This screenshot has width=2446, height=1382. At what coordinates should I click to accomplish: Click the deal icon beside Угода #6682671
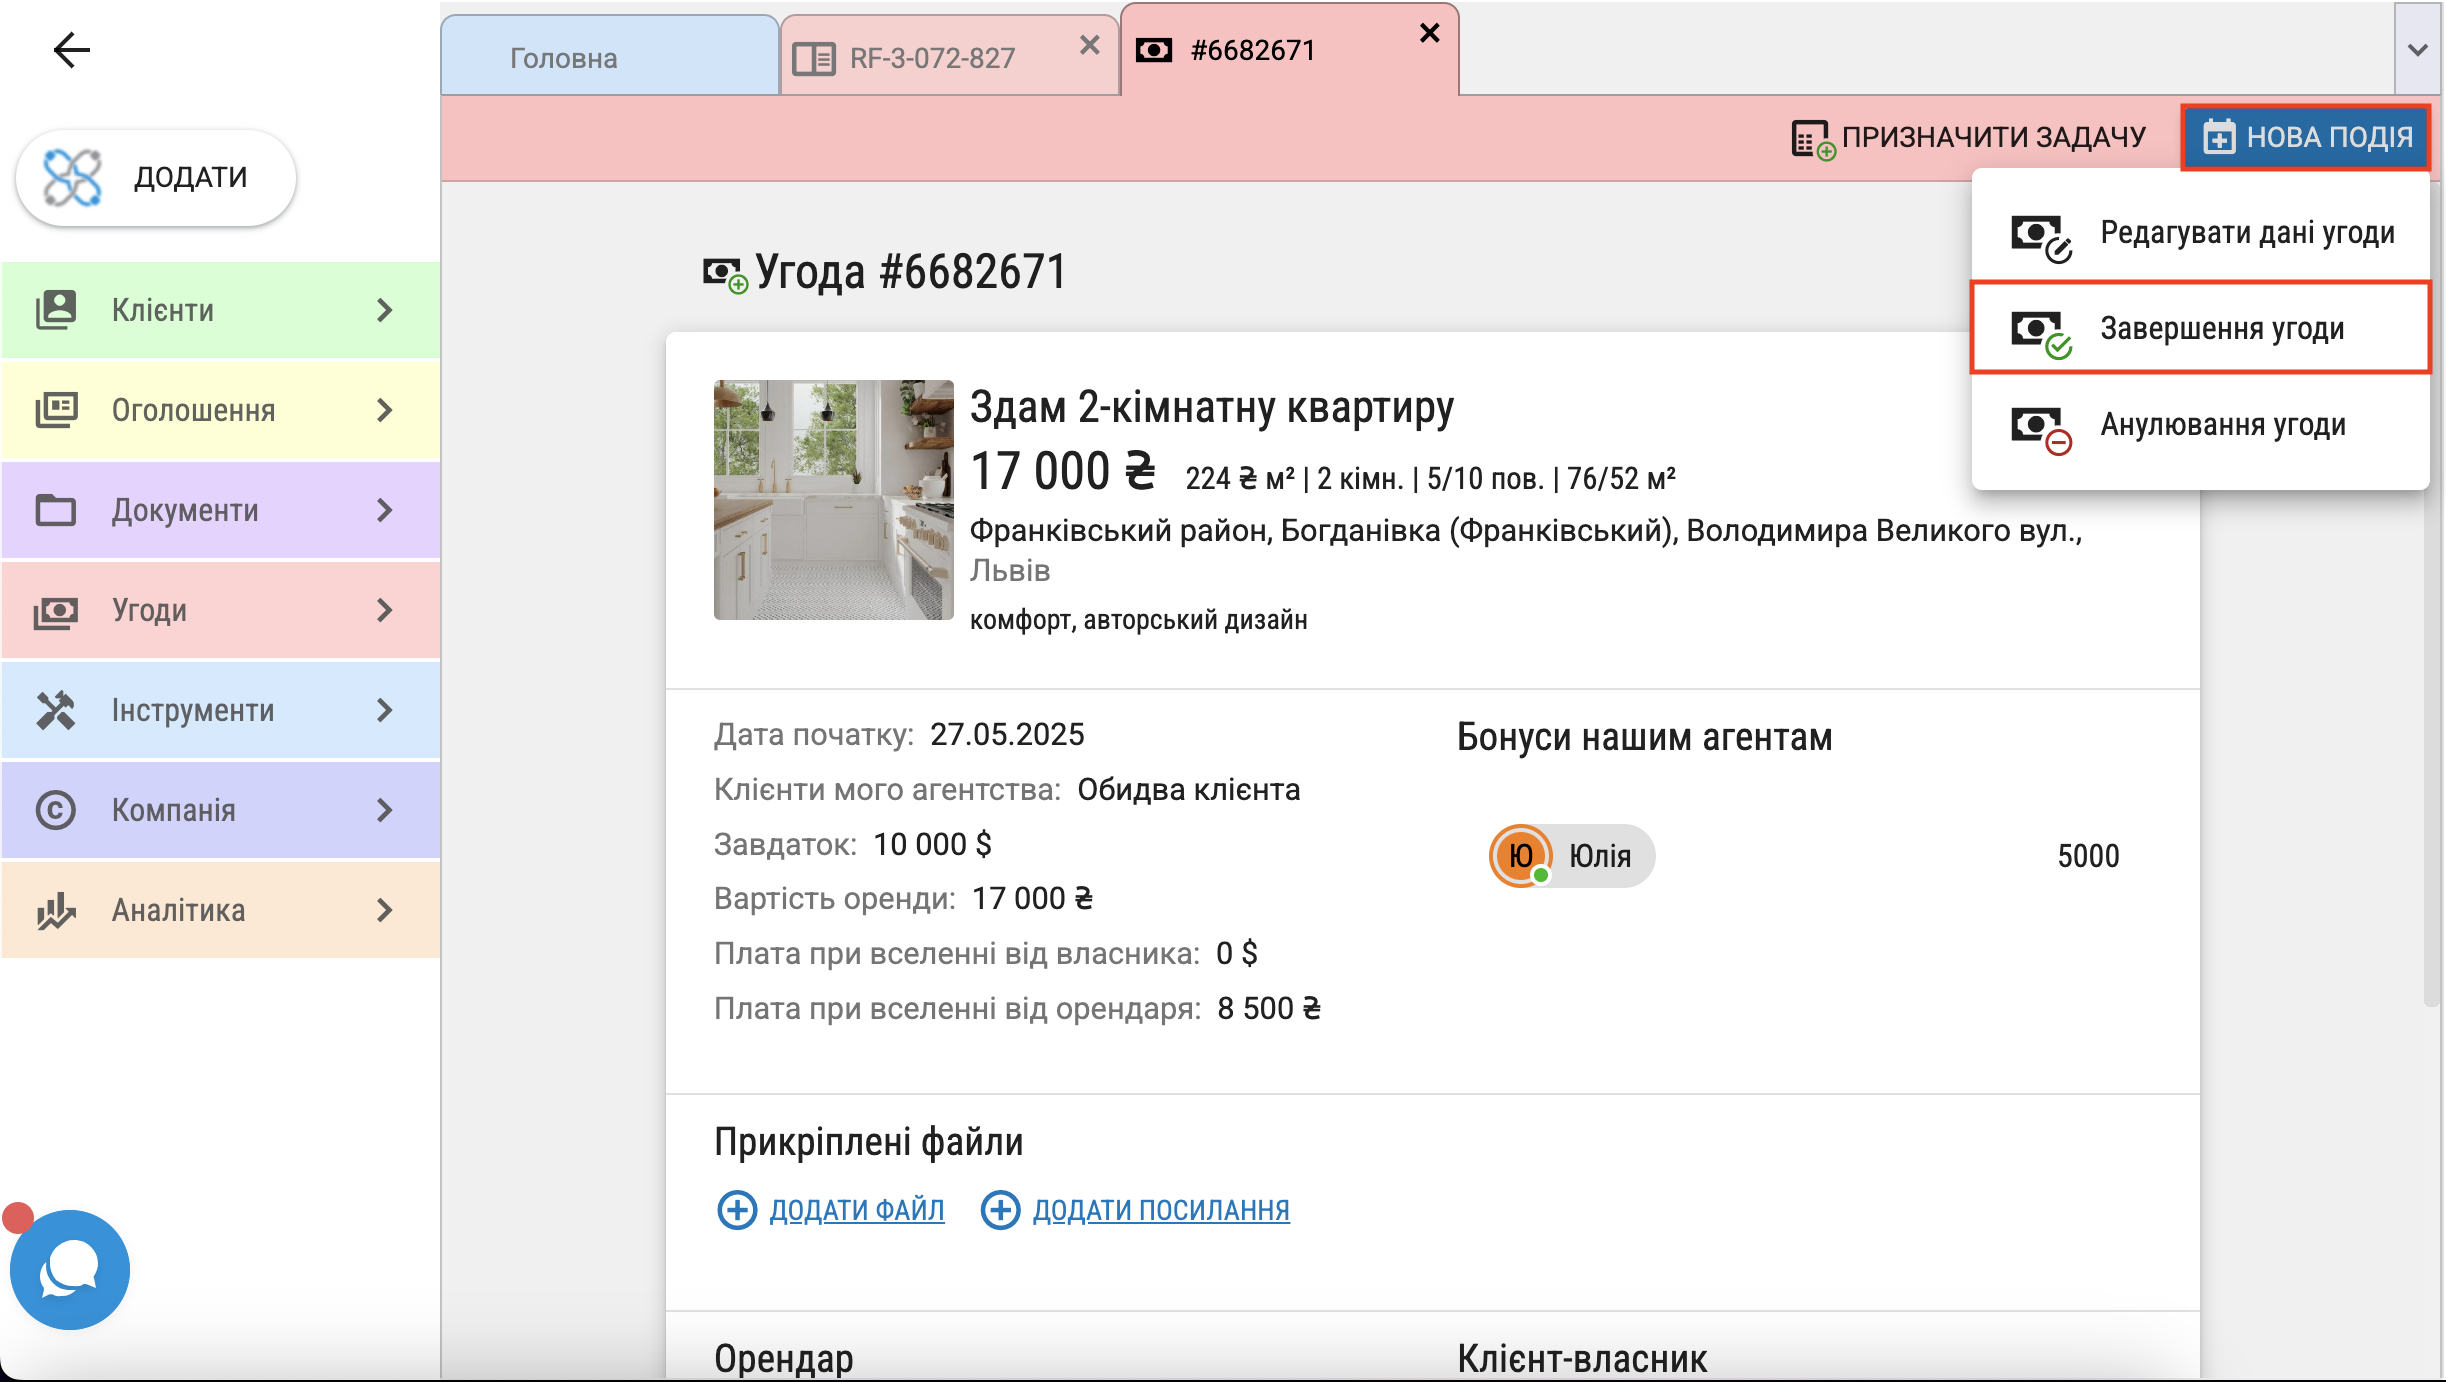(x=725, y=274)
